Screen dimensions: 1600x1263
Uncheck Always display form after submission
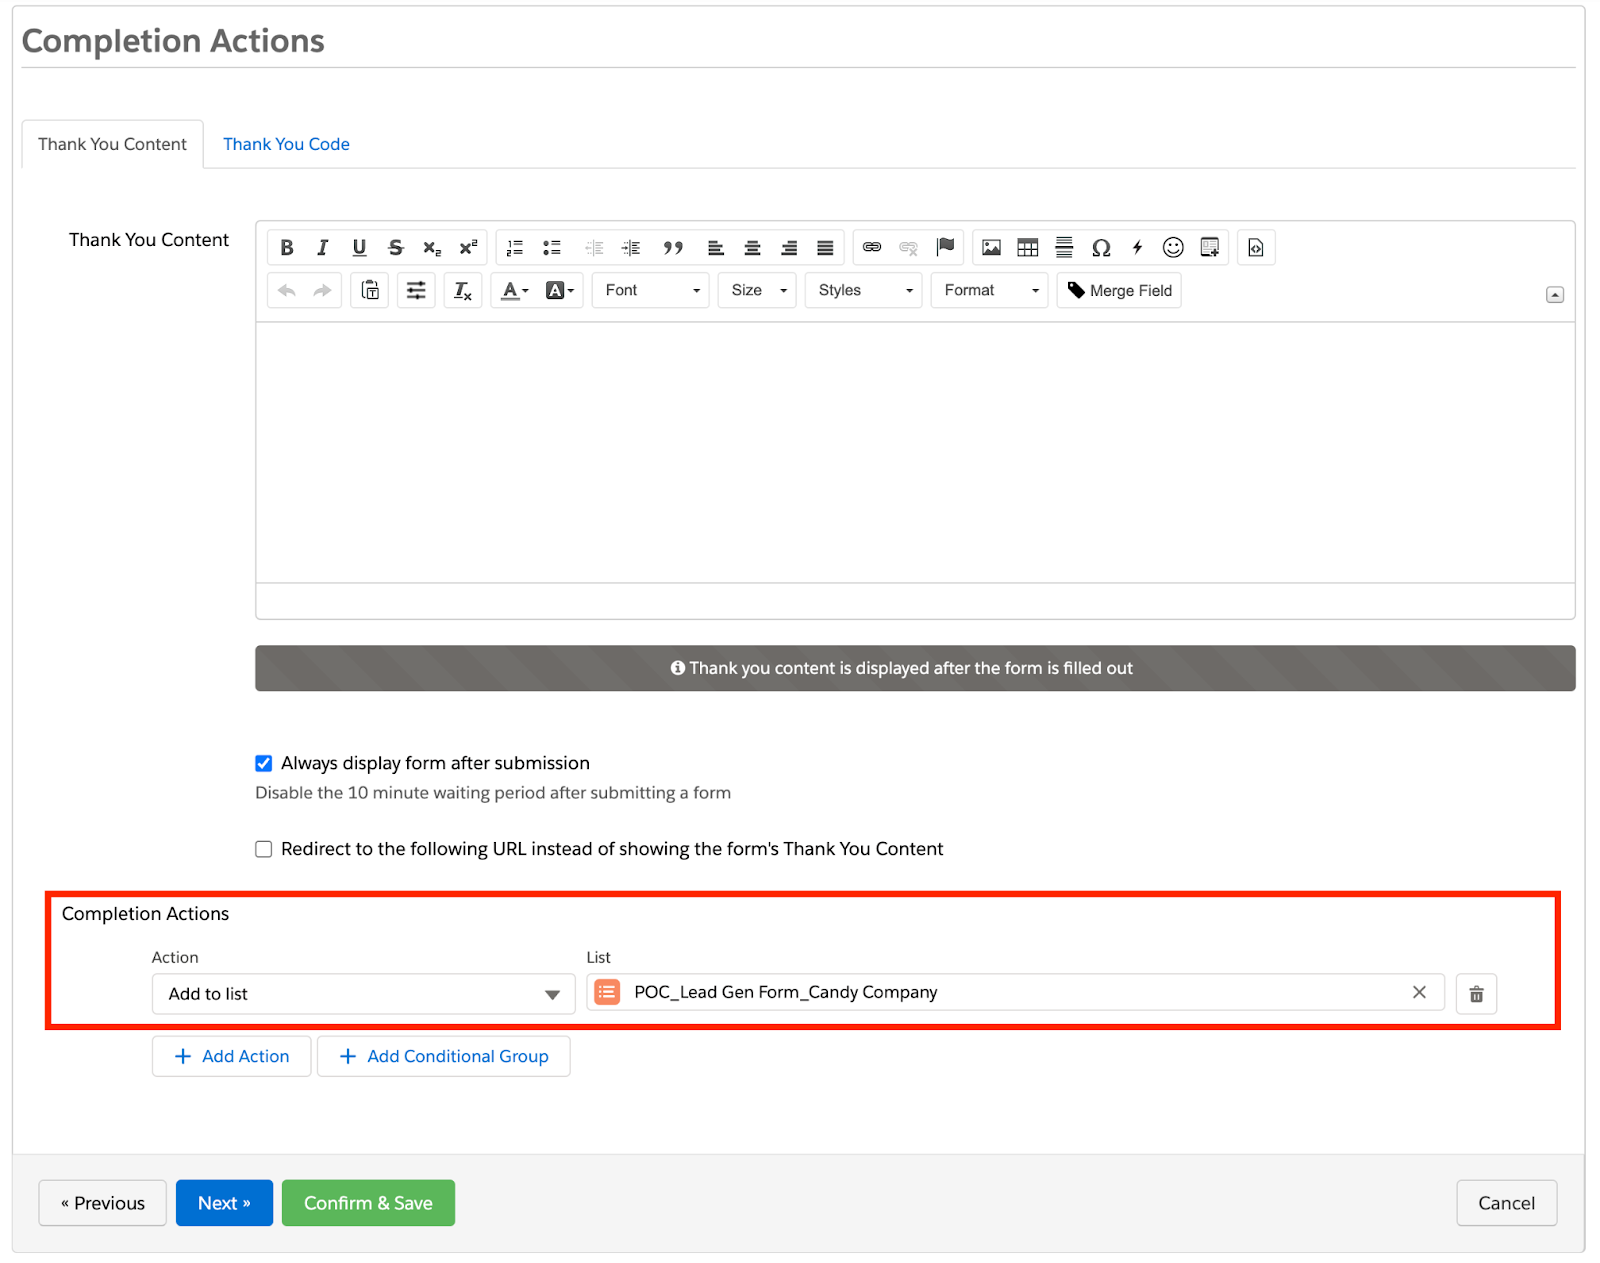(x=264, y=763)
